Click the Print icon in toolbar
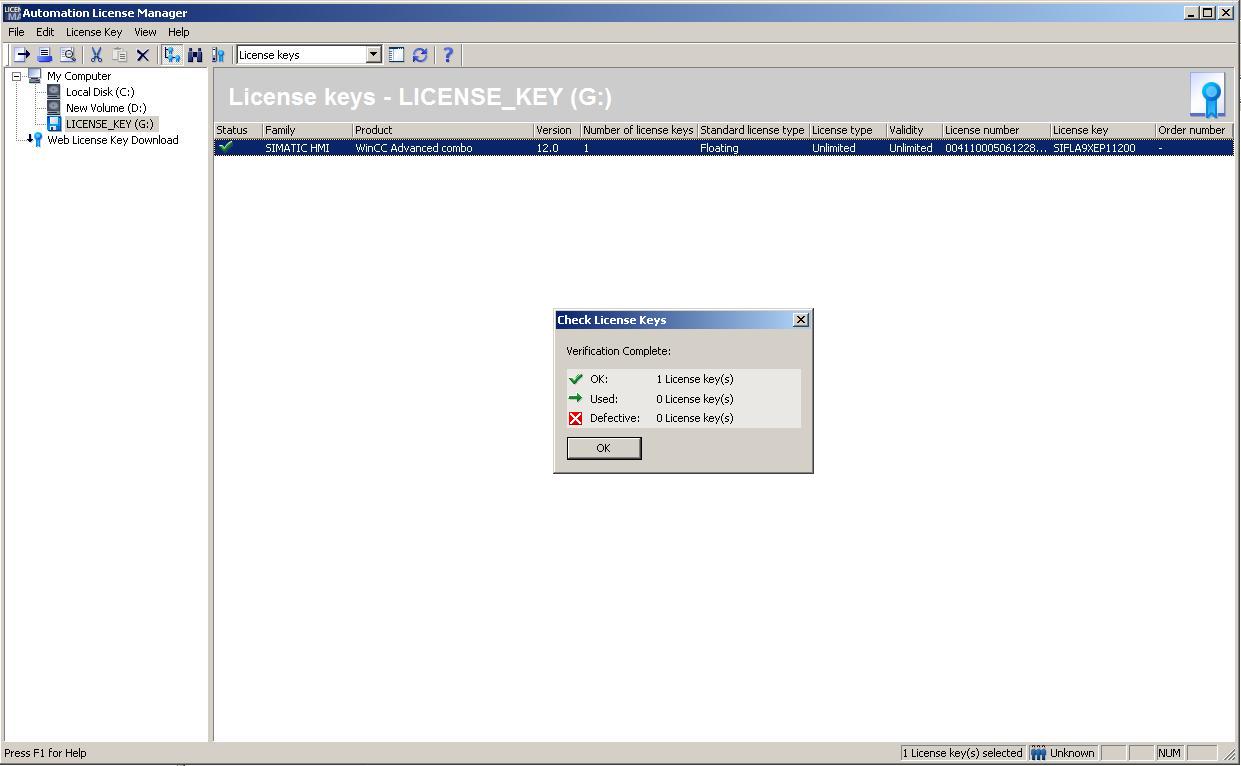 [44, 55]
